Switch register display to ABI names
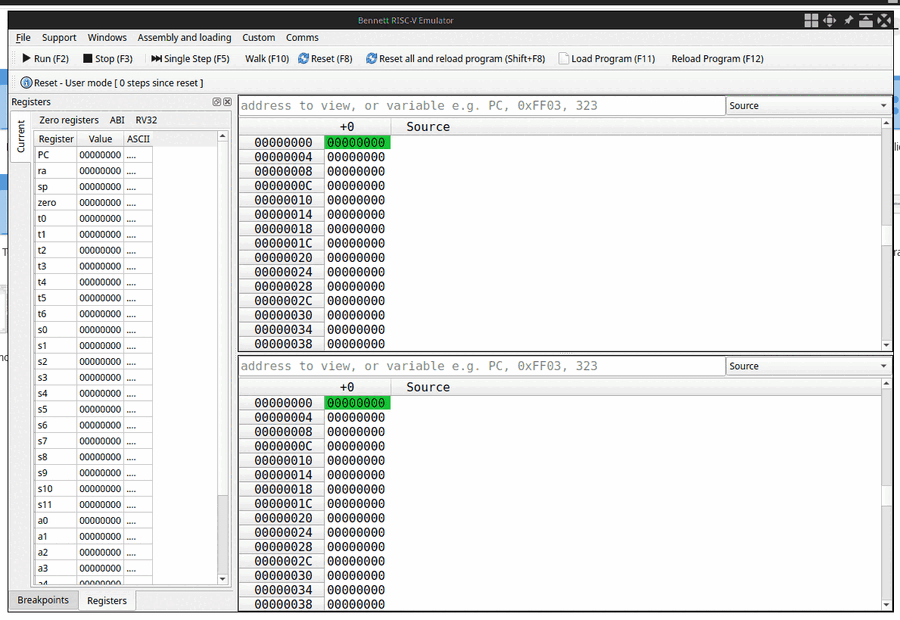Screen dimensions: 900x620 pos(117,119)
